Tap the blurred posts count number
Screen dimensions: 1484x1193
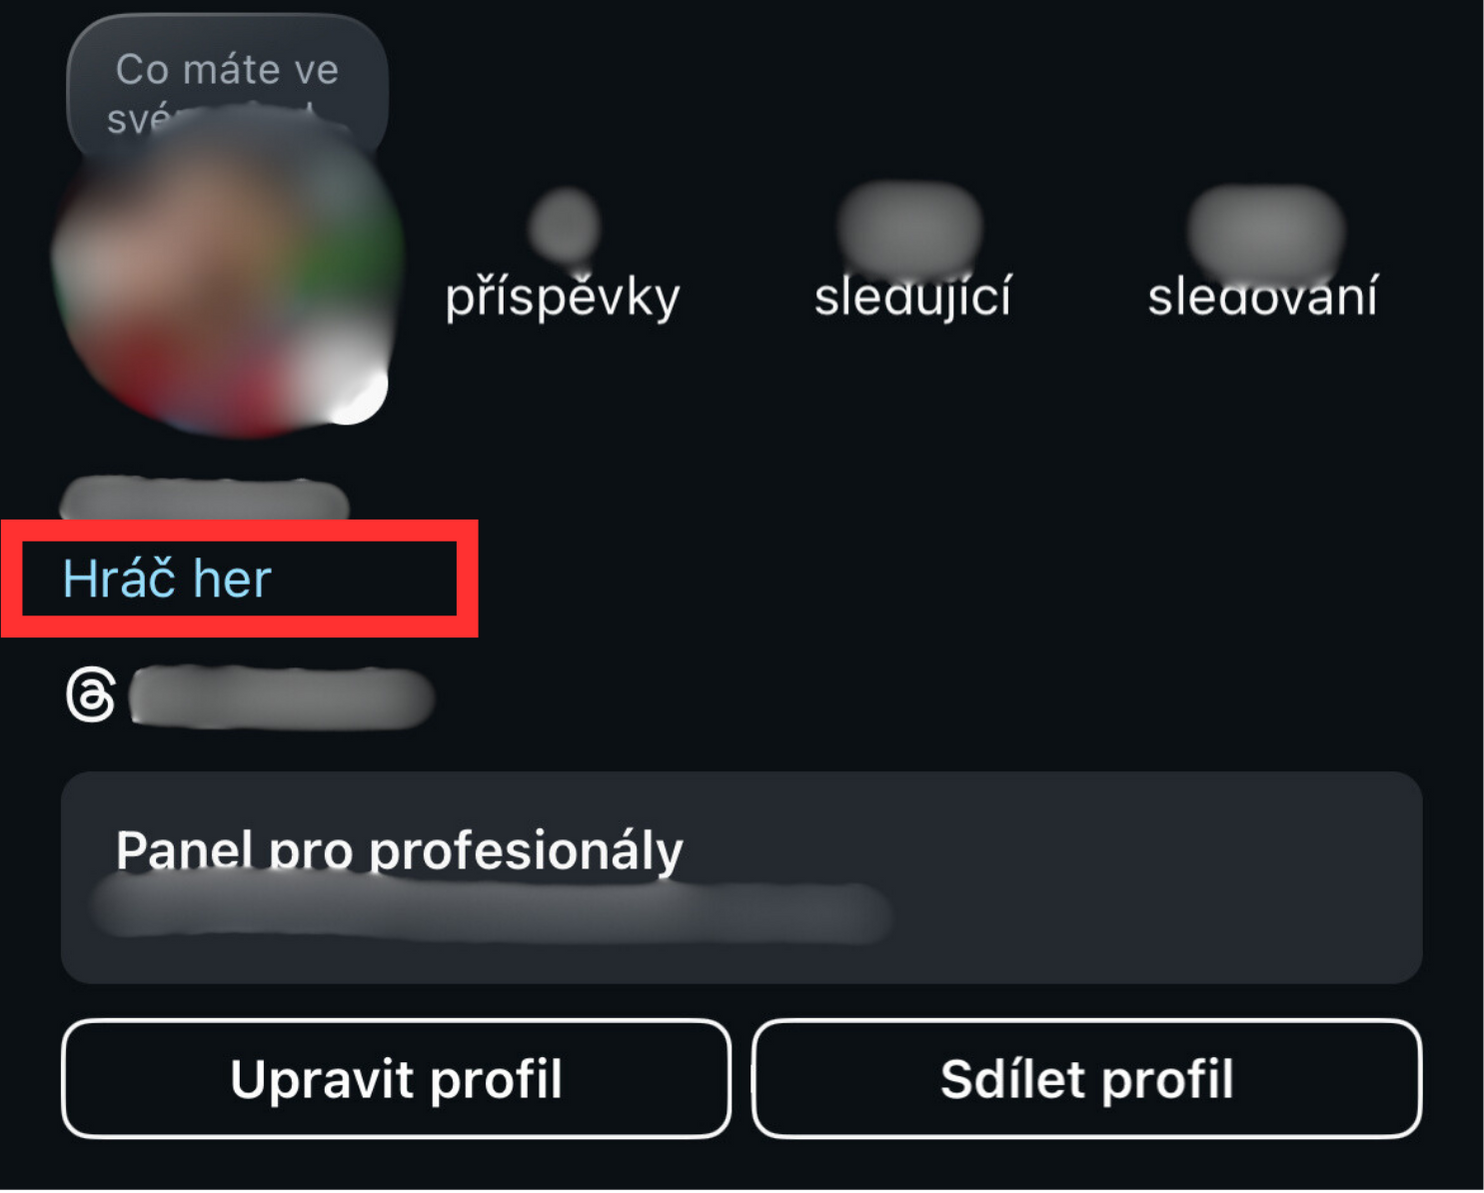point(565,225)
